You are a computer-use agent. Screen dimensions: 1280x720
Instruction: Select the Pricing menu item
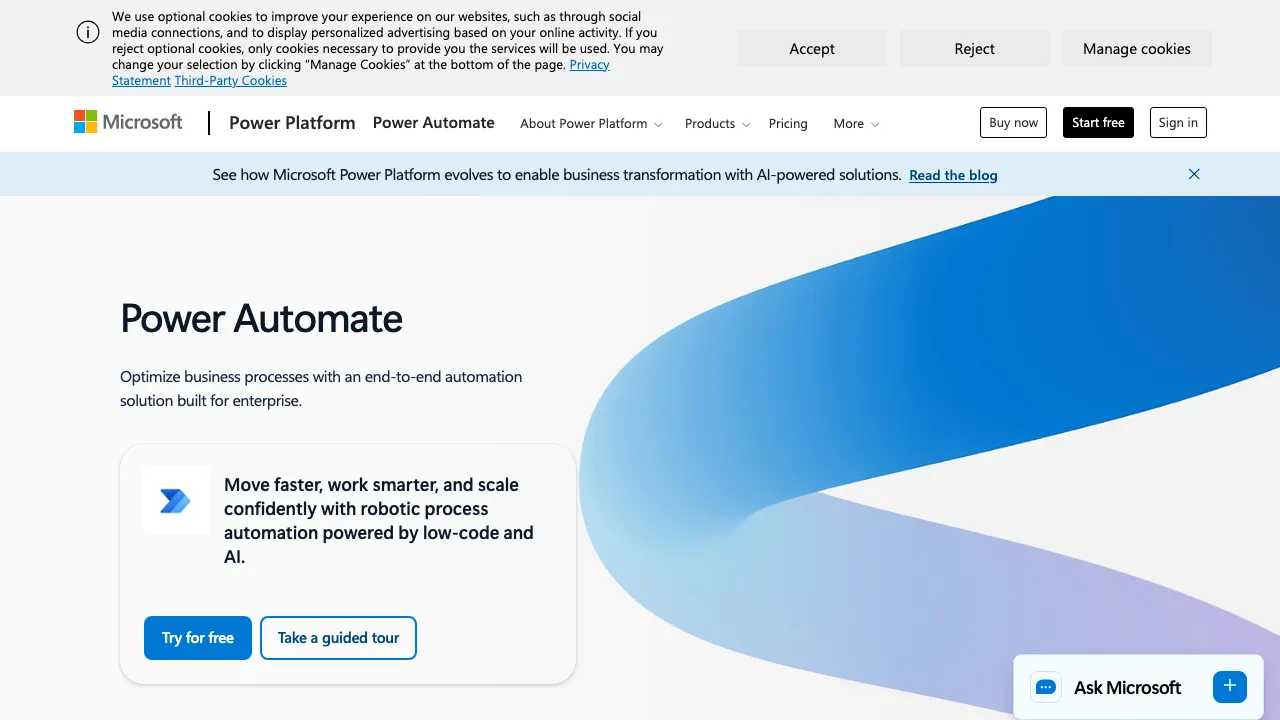pyautogui.click(x=788, y=124)
